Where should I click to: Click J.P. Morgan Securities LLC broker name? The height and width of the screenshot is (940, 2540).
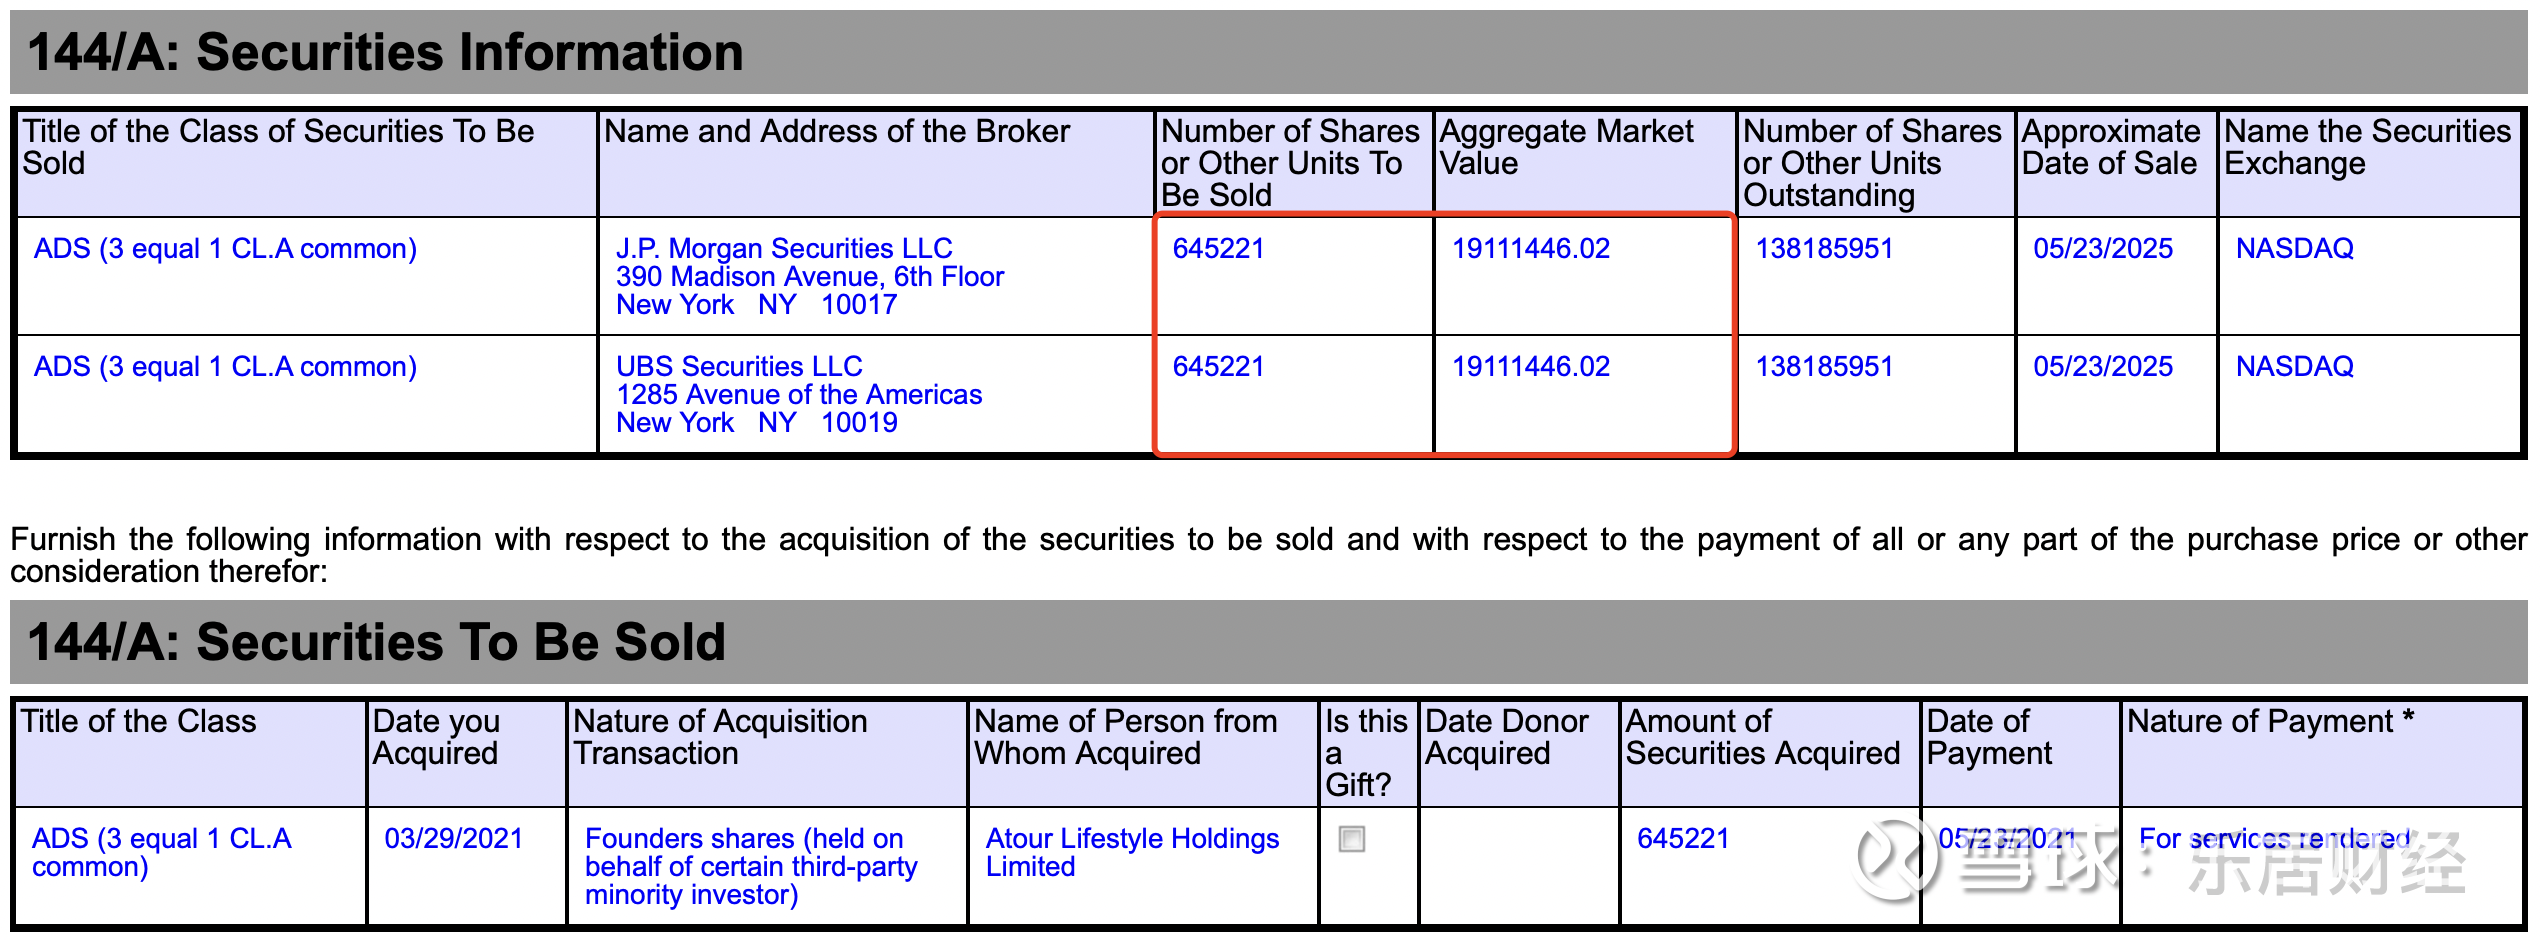click(783, 248)
